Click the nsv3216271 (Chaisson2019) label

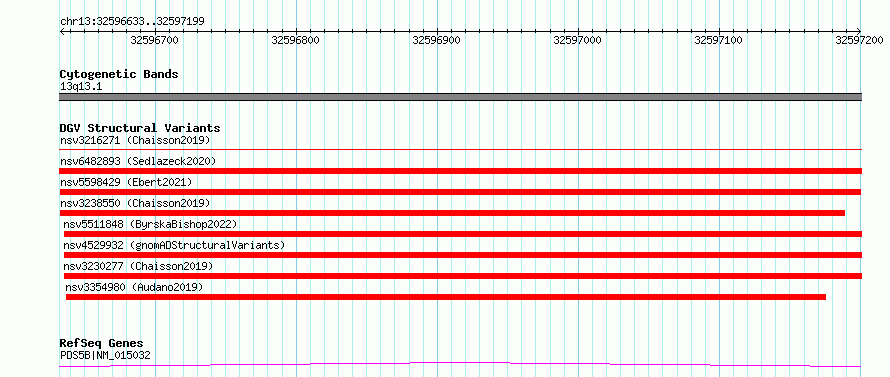click(x=135, y=140)
